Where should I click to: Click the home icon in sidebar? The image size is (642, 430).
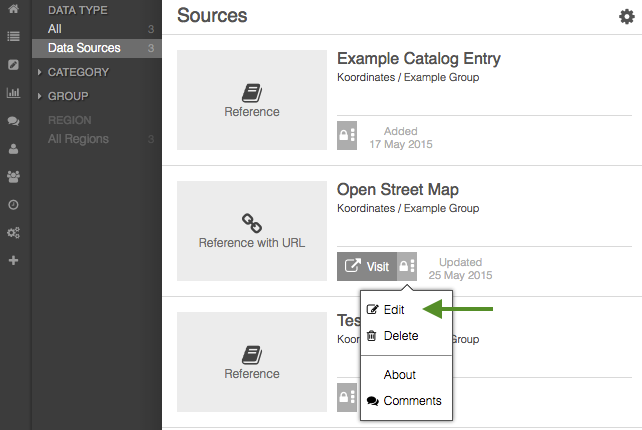(14, 8)
